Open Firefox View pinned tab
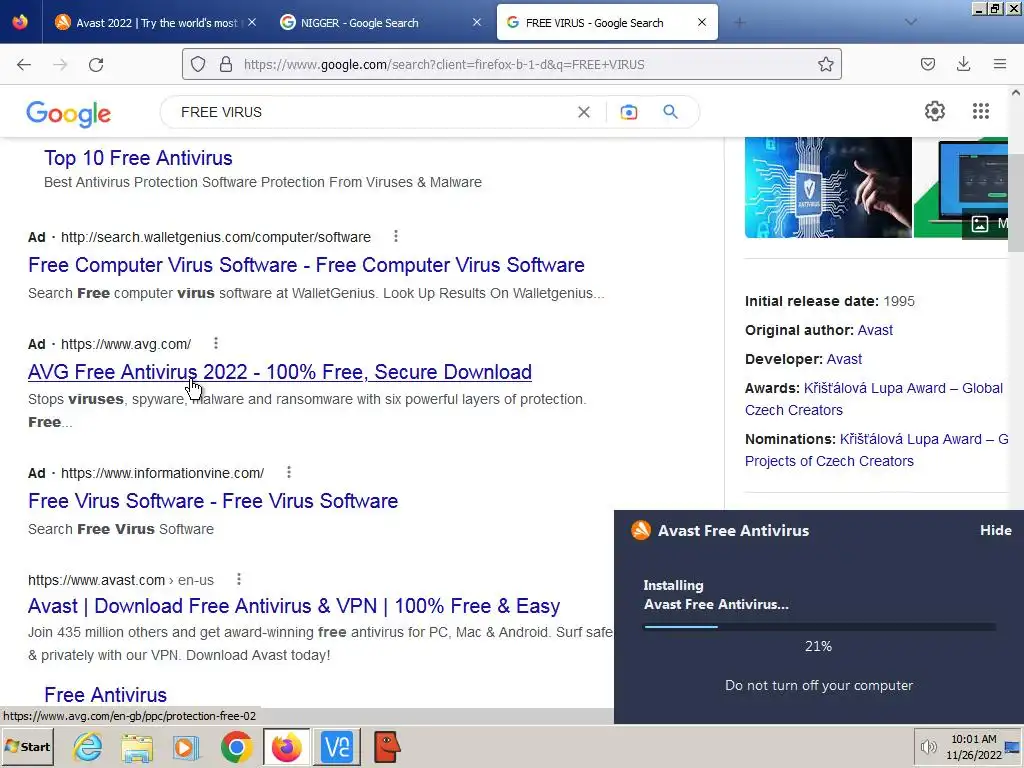This screenshot has height=768, width=1024. click(x=20, y=22)
